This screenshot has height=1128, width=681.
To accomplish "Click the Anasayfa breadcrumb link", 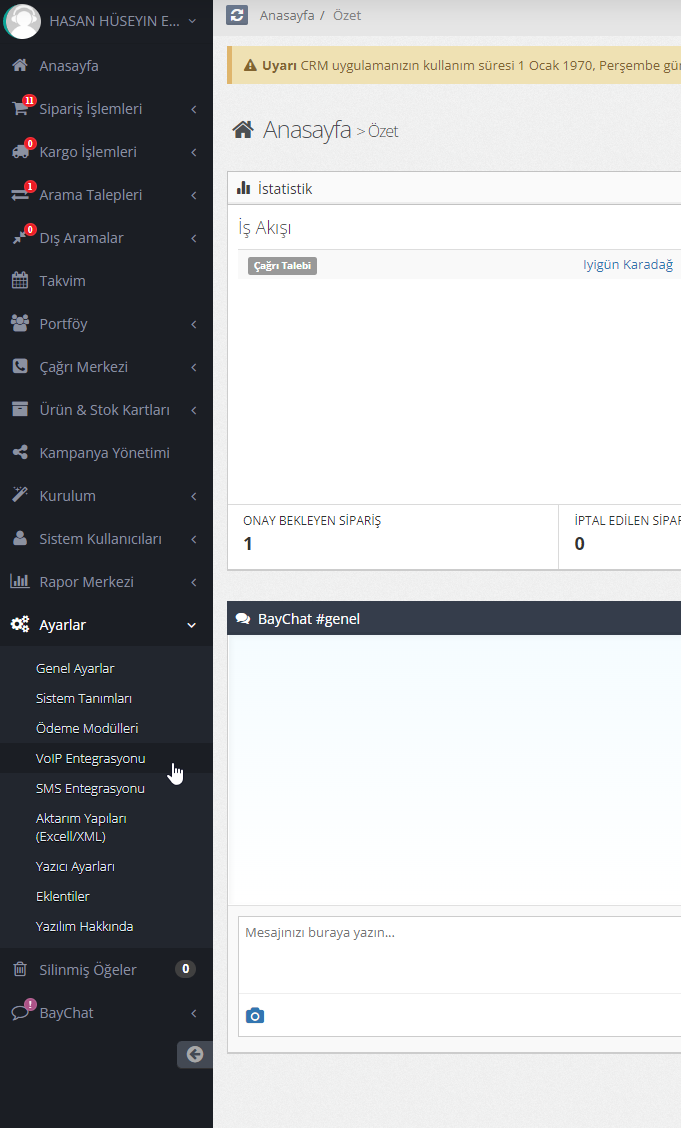I will tap(287, 15).
